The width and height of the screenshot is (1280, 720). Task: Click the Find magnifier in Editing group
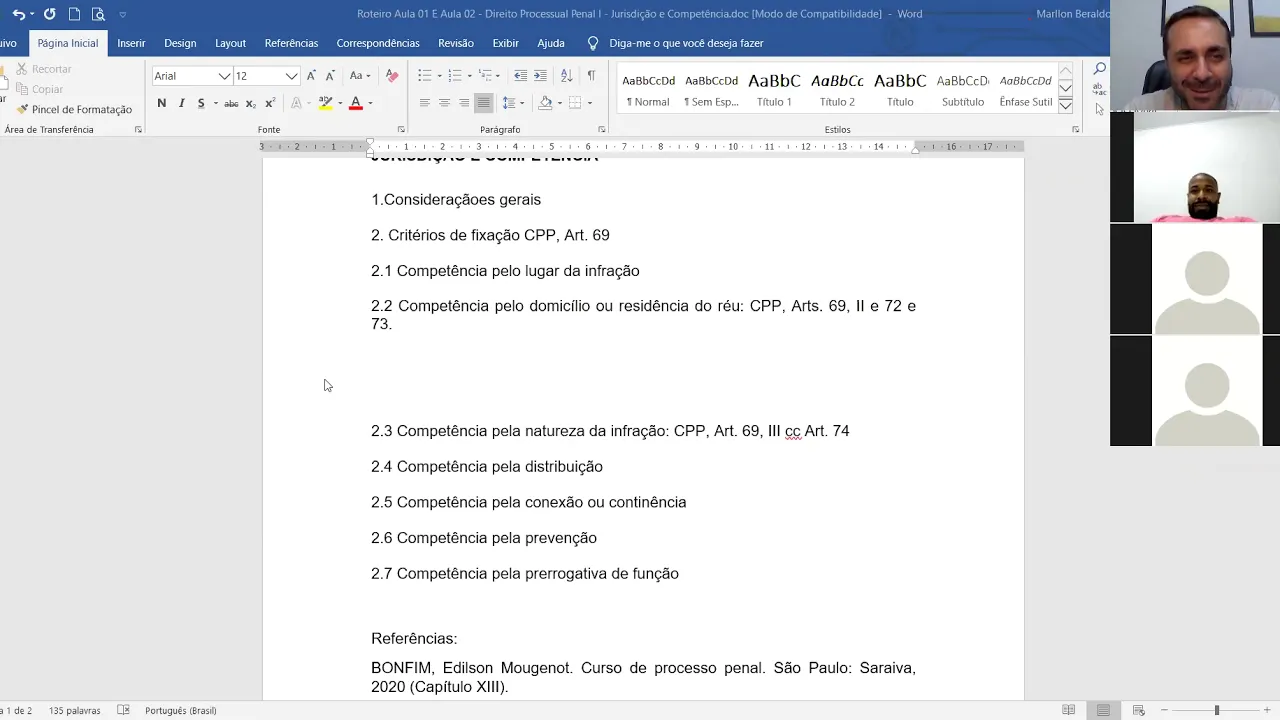click(x=1099, y=69)
